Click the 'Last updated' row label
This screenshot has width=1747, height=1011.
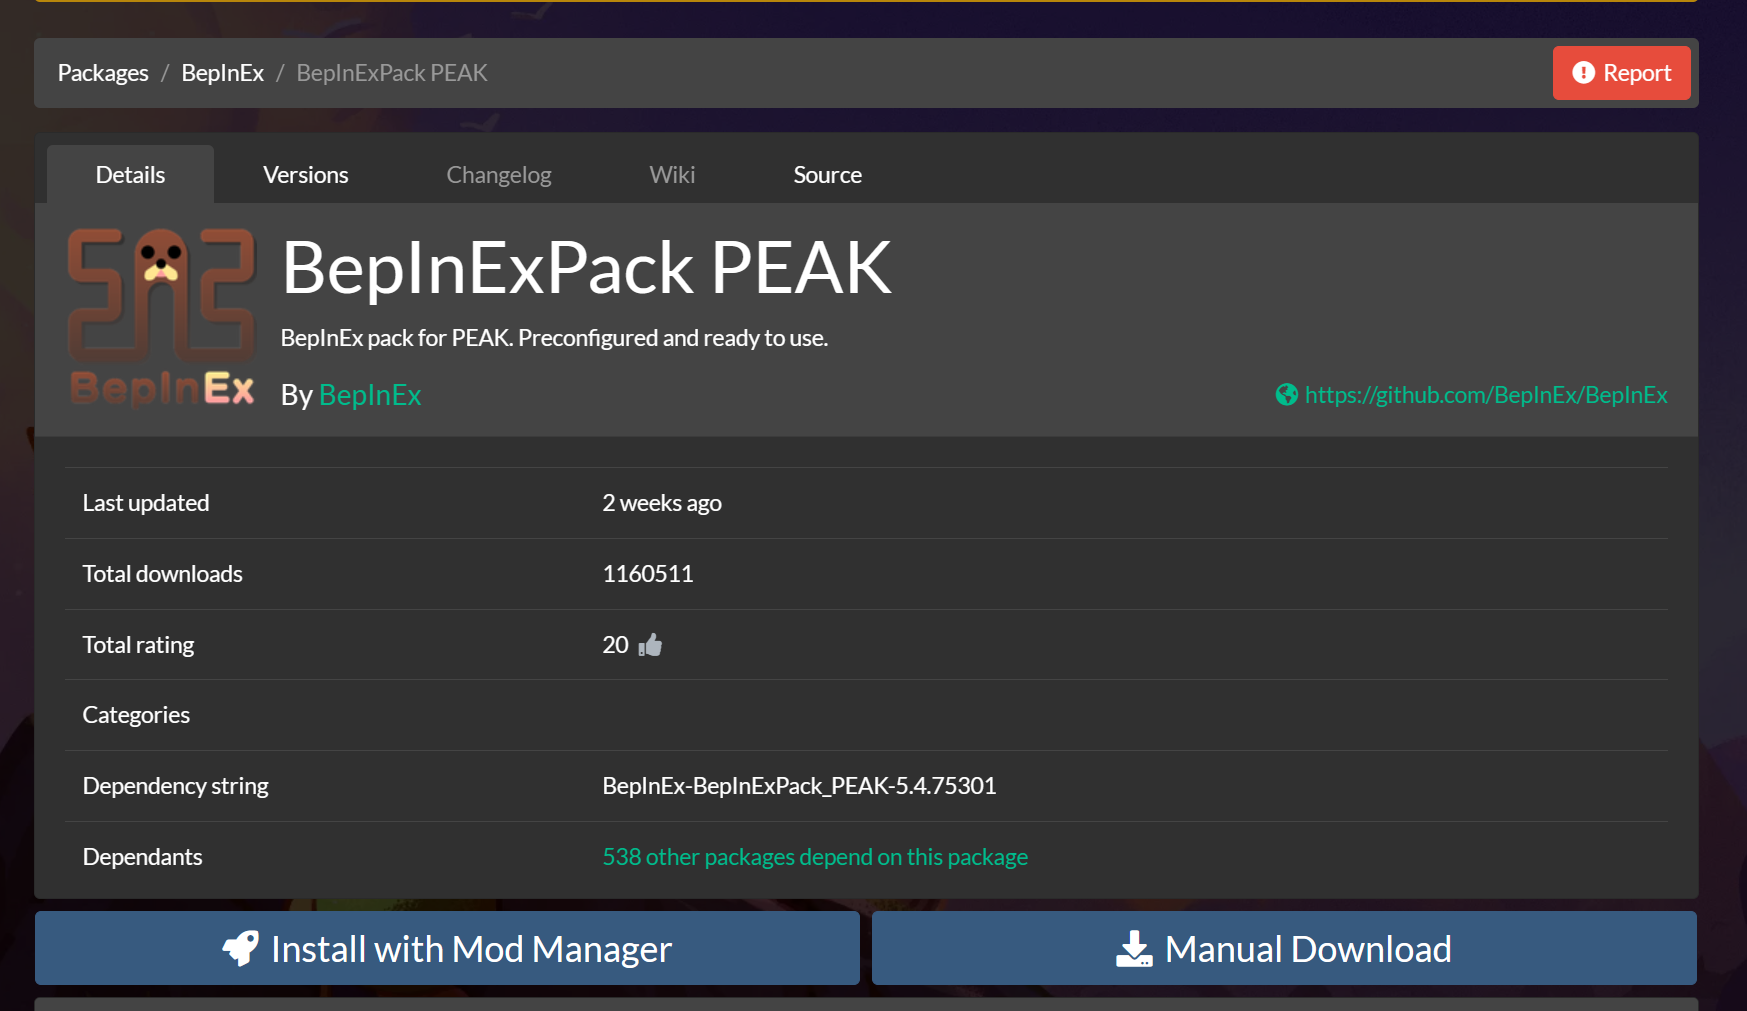(x=146, y=503)
